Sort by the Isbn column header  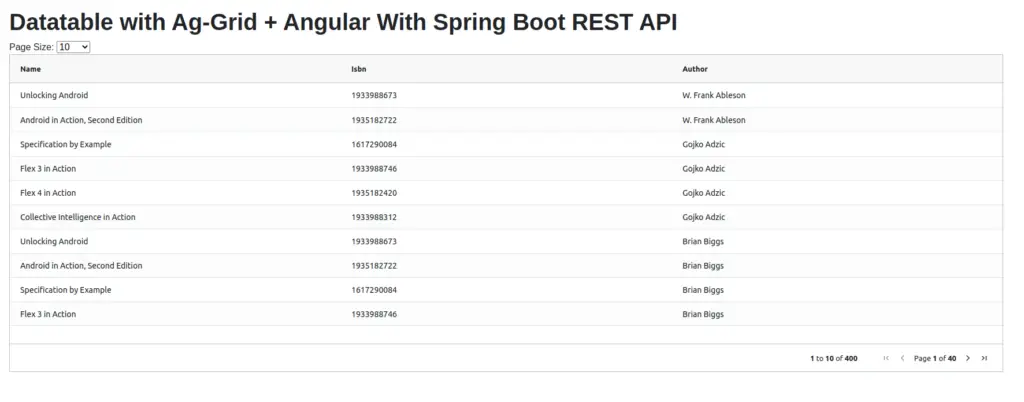coord(360,69)
